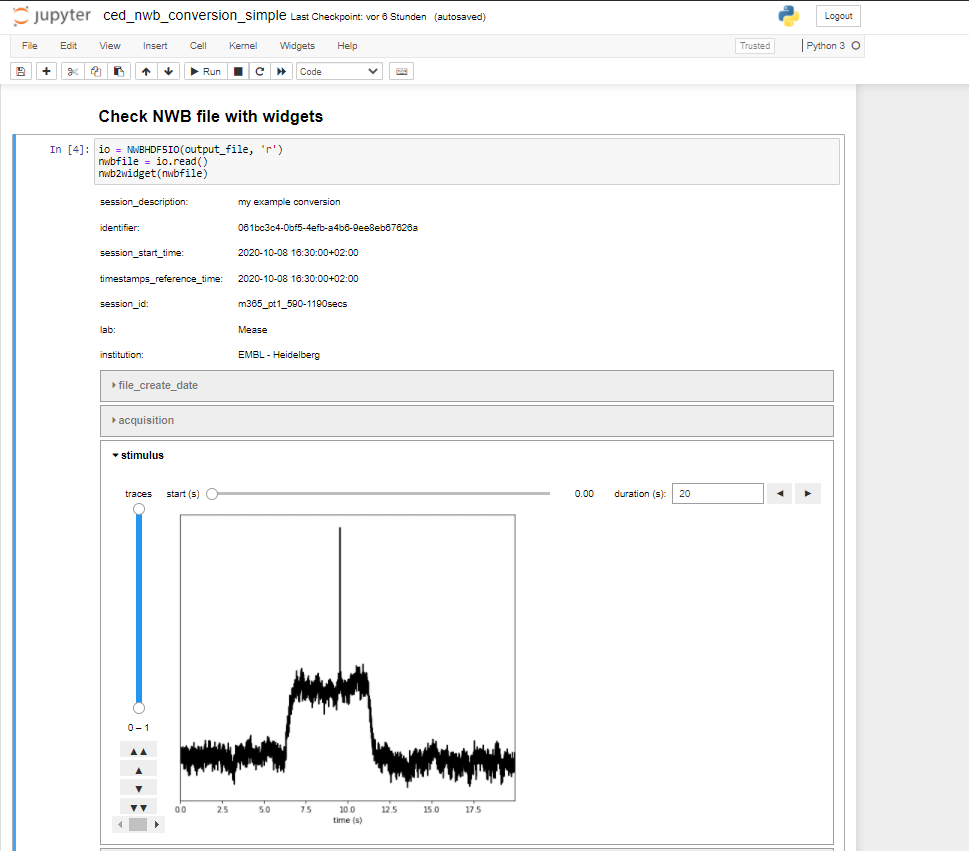Open the Kernel menu
Screen dimensions: 969x851
243,46
